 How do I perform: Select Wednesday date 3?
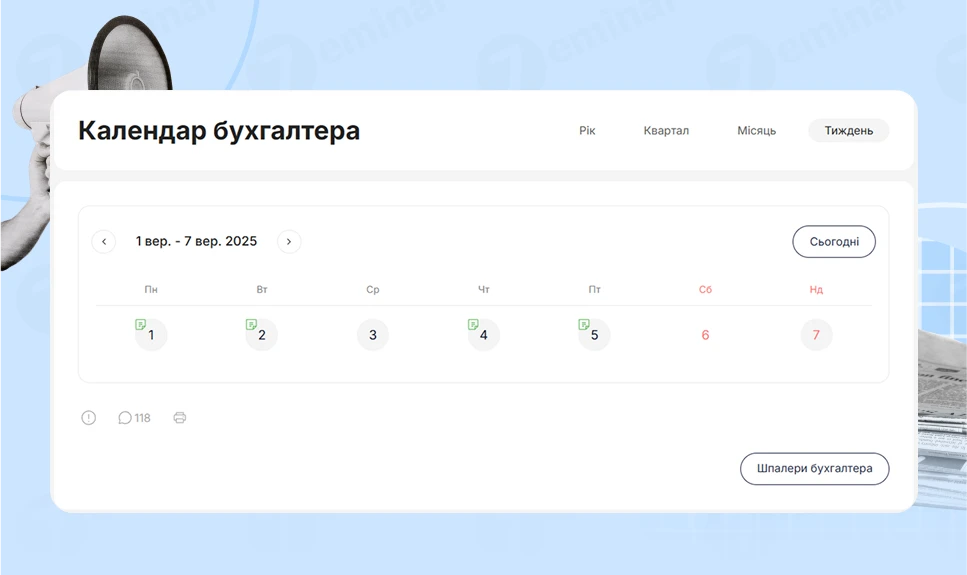click(372, 335)
